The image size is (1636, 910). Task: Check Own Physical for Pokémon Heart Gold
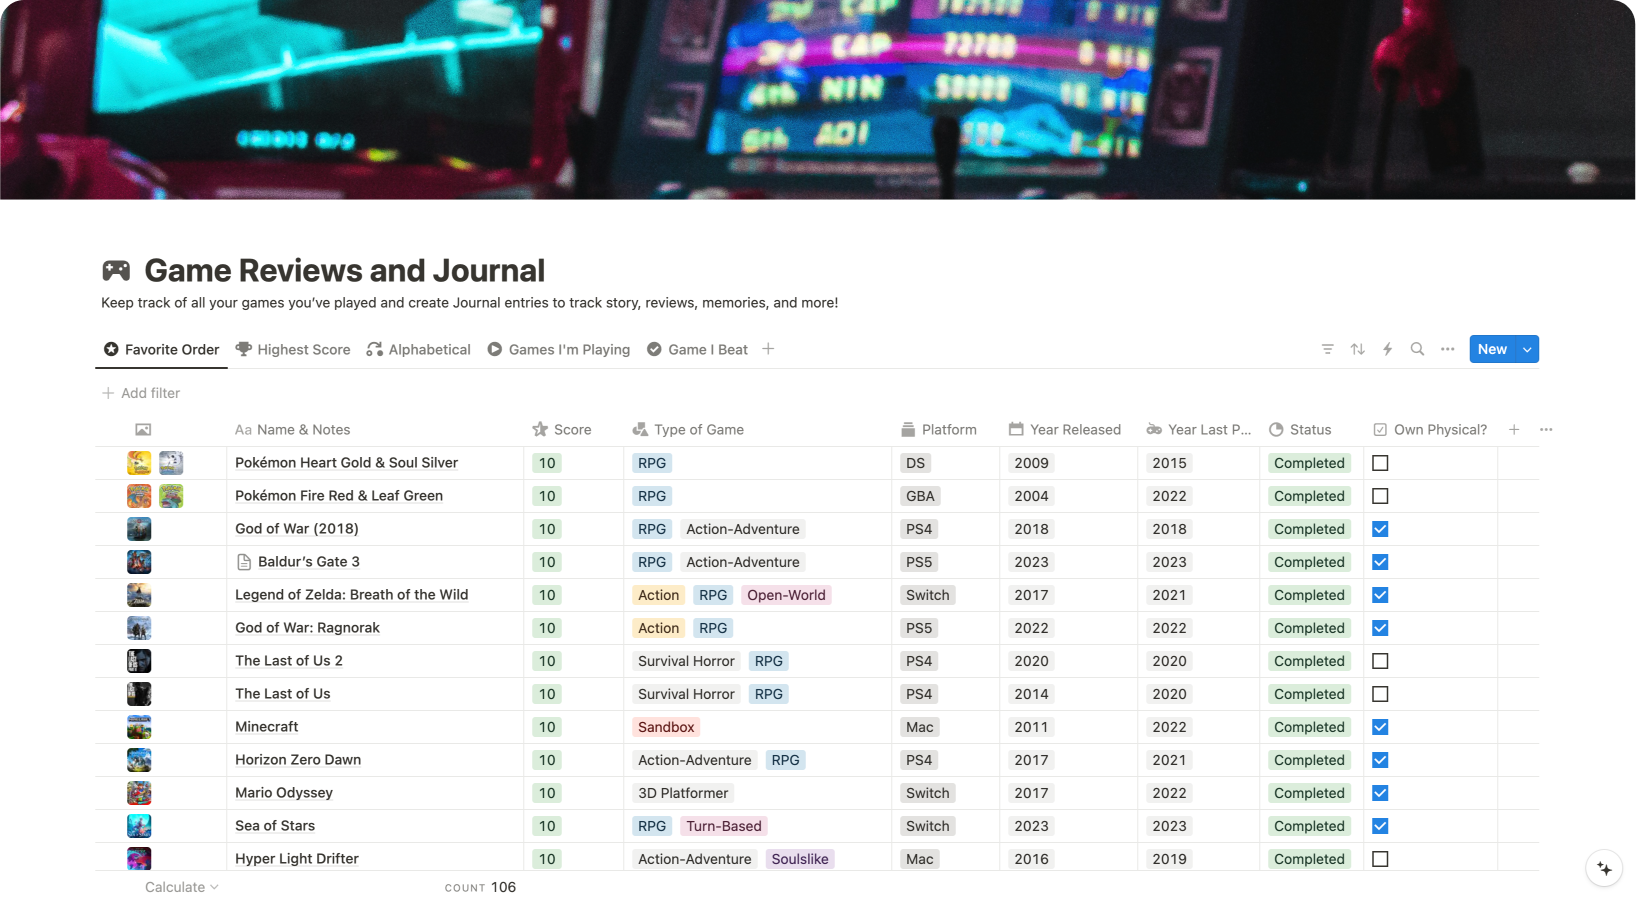tap(1380, 463)
